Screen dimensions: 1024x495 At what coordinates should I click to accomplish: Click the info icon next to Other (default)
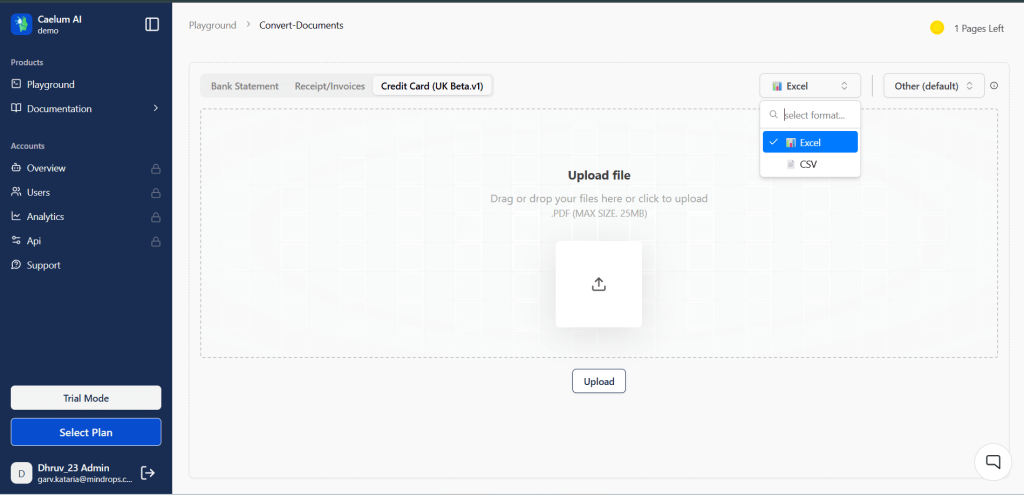(x=995, y=86)
